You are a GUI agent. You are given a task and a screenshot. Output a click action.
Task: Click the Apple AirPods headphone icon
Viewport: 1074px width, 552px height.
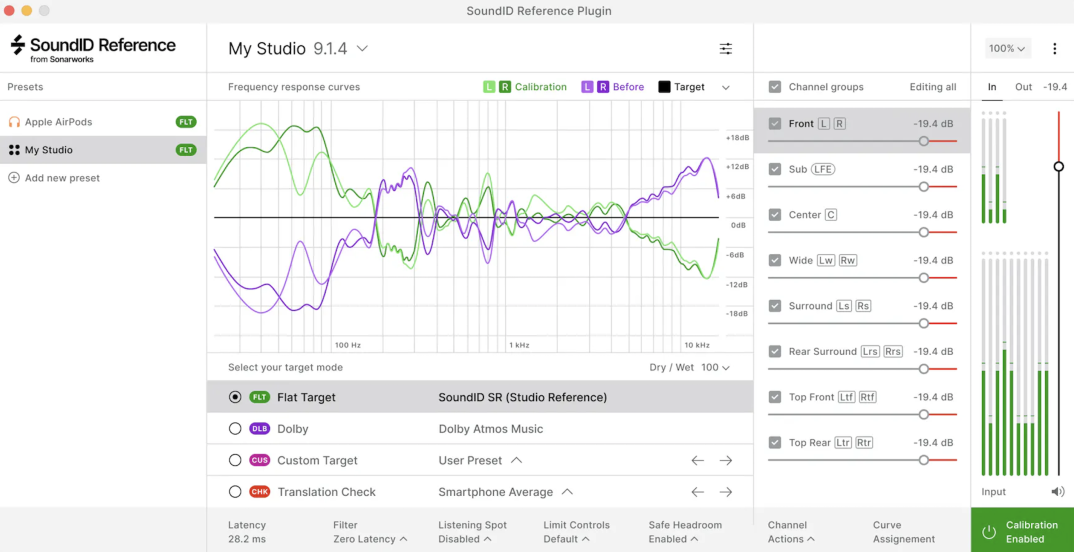click(14, 122)
